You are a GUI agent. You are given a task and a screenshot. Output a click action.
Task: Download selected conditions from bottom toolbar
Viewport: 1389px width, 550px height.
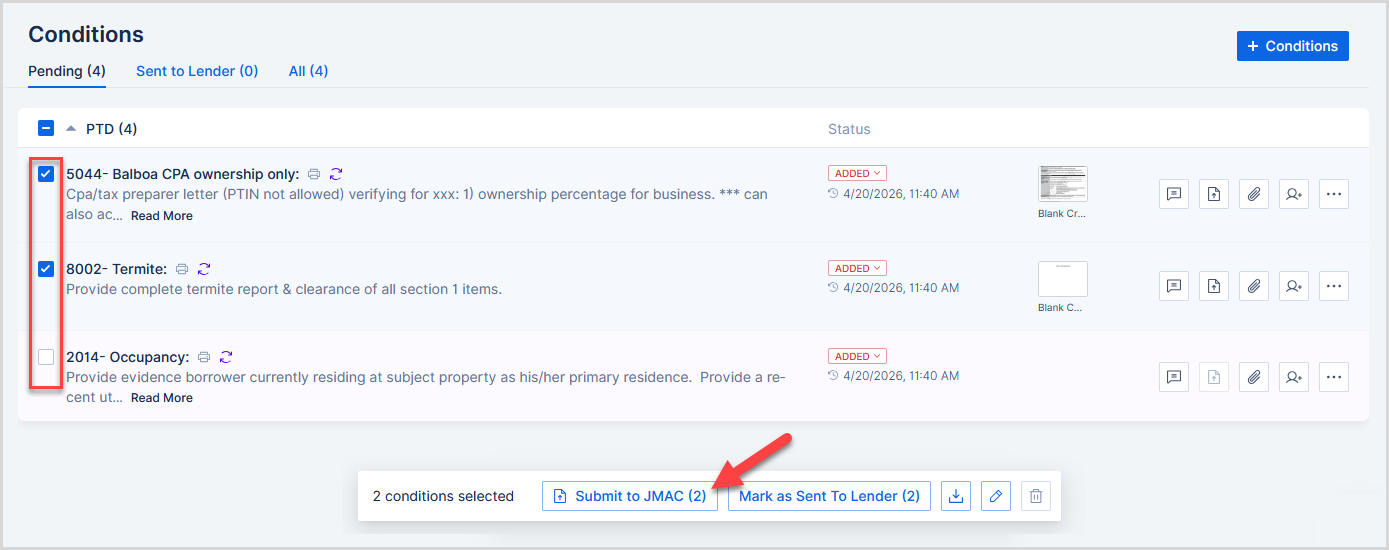[x=956, y=496]
